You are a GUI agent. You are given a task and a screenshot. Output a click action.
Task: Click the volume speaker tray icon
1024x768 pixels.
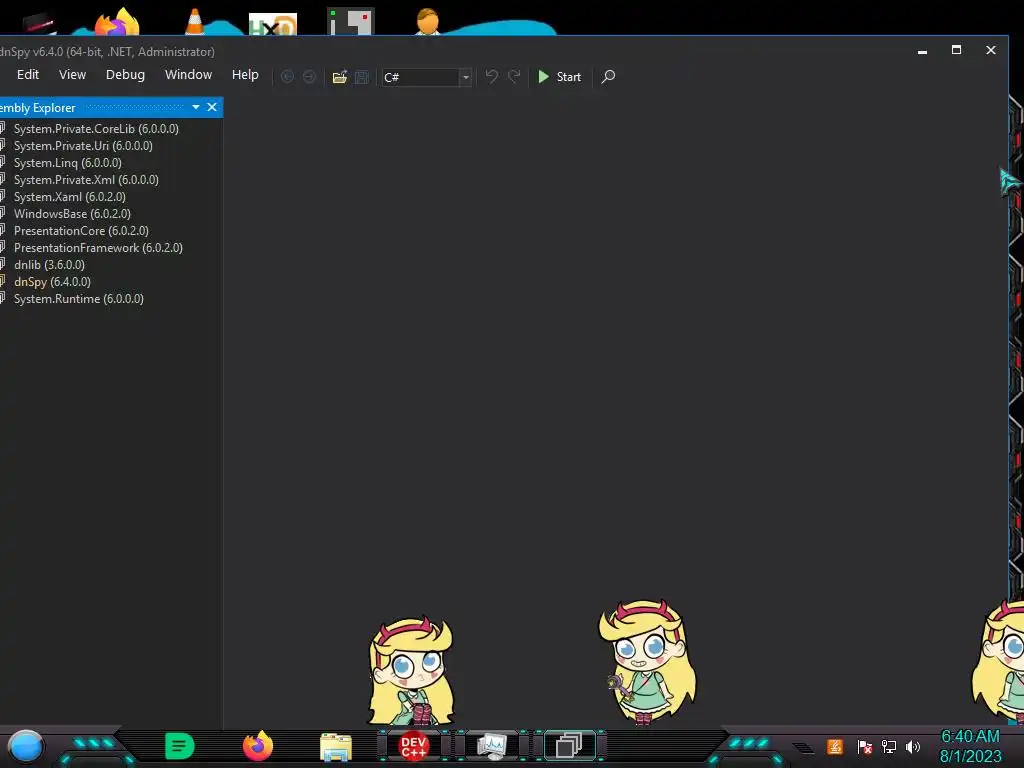(x=913, y=746)
